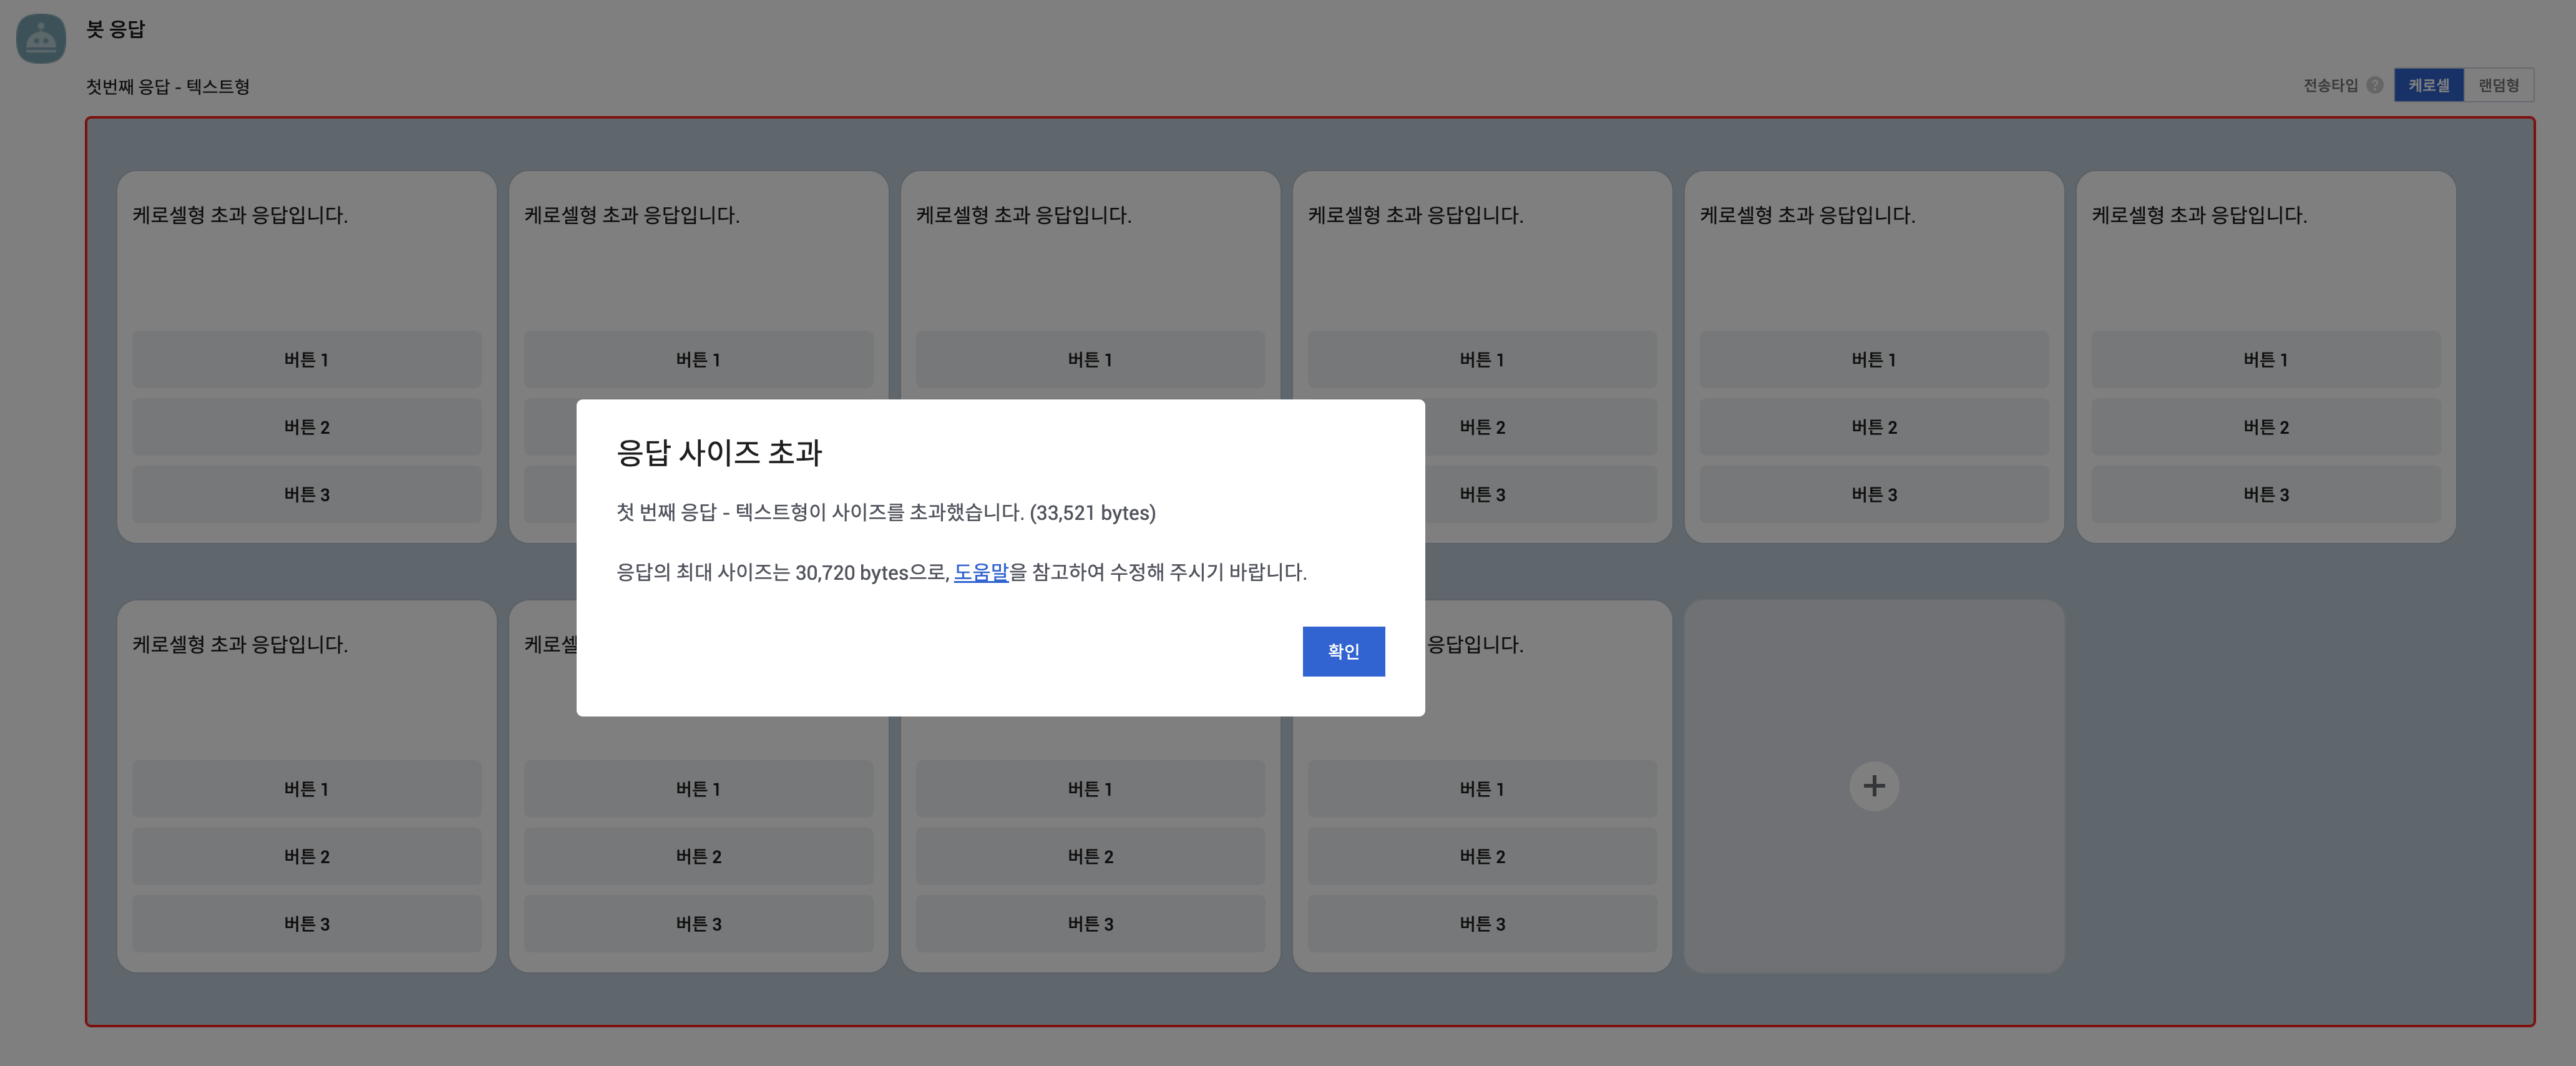Click the text of the third top-row card
Image resolution: width=2576 pixels, height=1066 pixels.
(x=1023, y=215)
